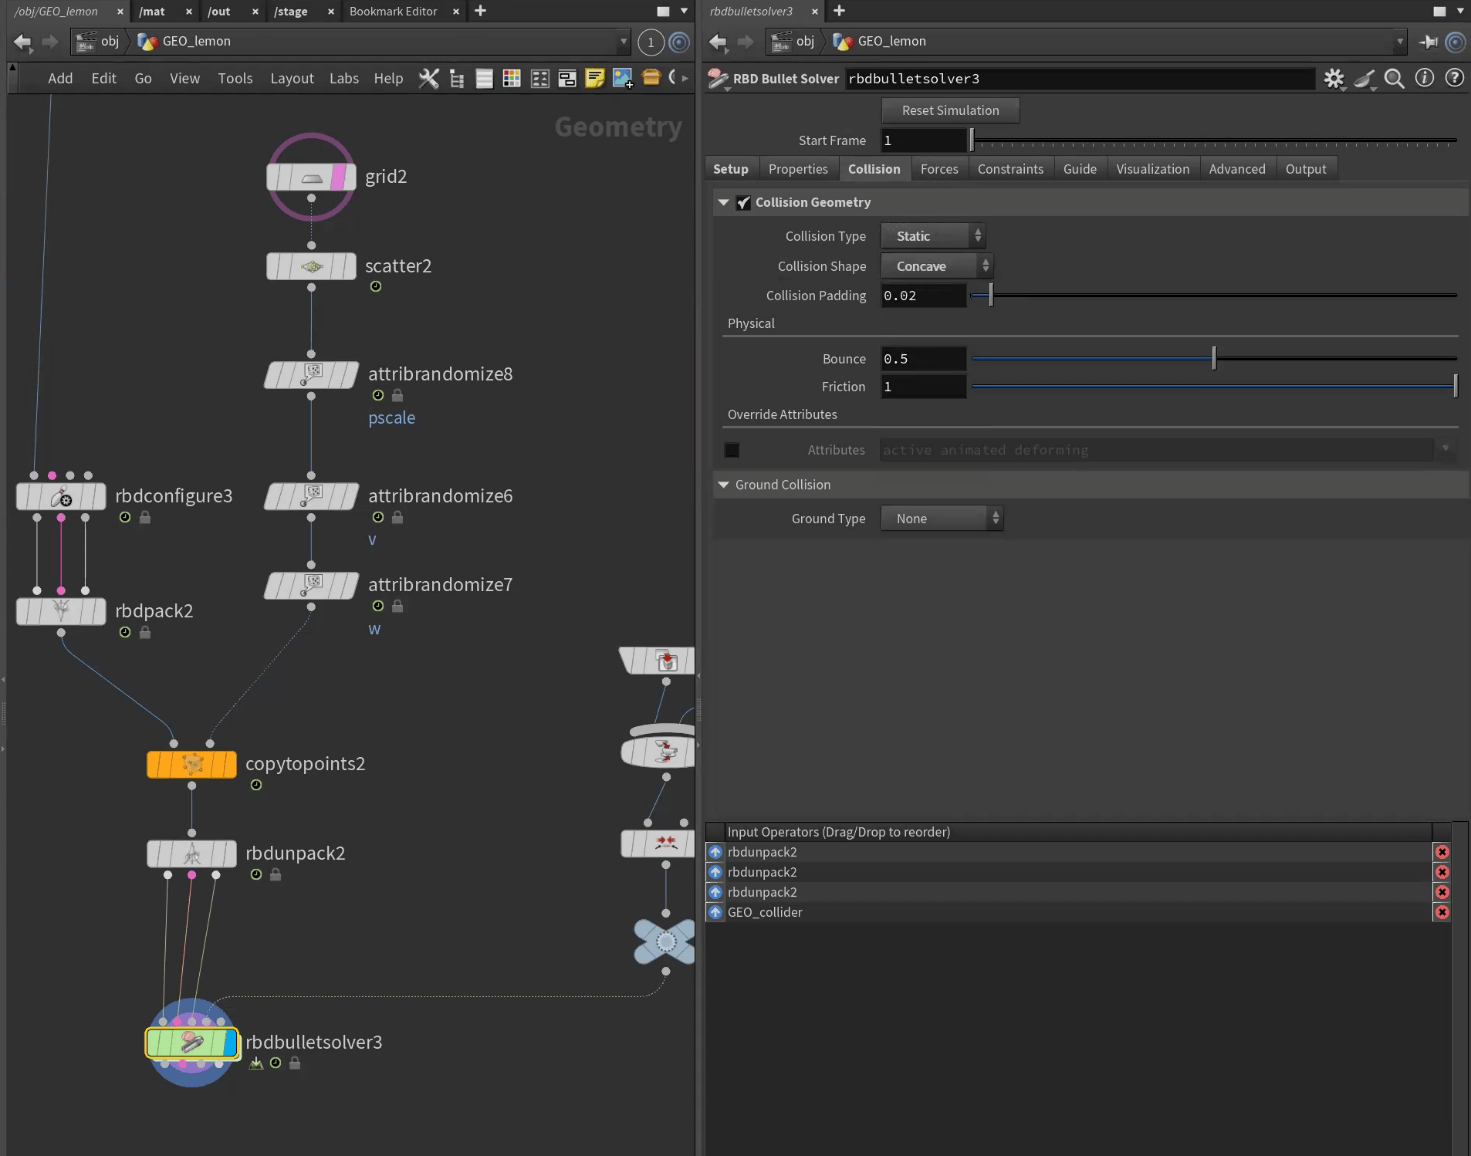Image resolution: width=1471 pixels, height=1156 pixels.
Task: Click the wrench tools icon in network toolbar
Action: point(428,78)
